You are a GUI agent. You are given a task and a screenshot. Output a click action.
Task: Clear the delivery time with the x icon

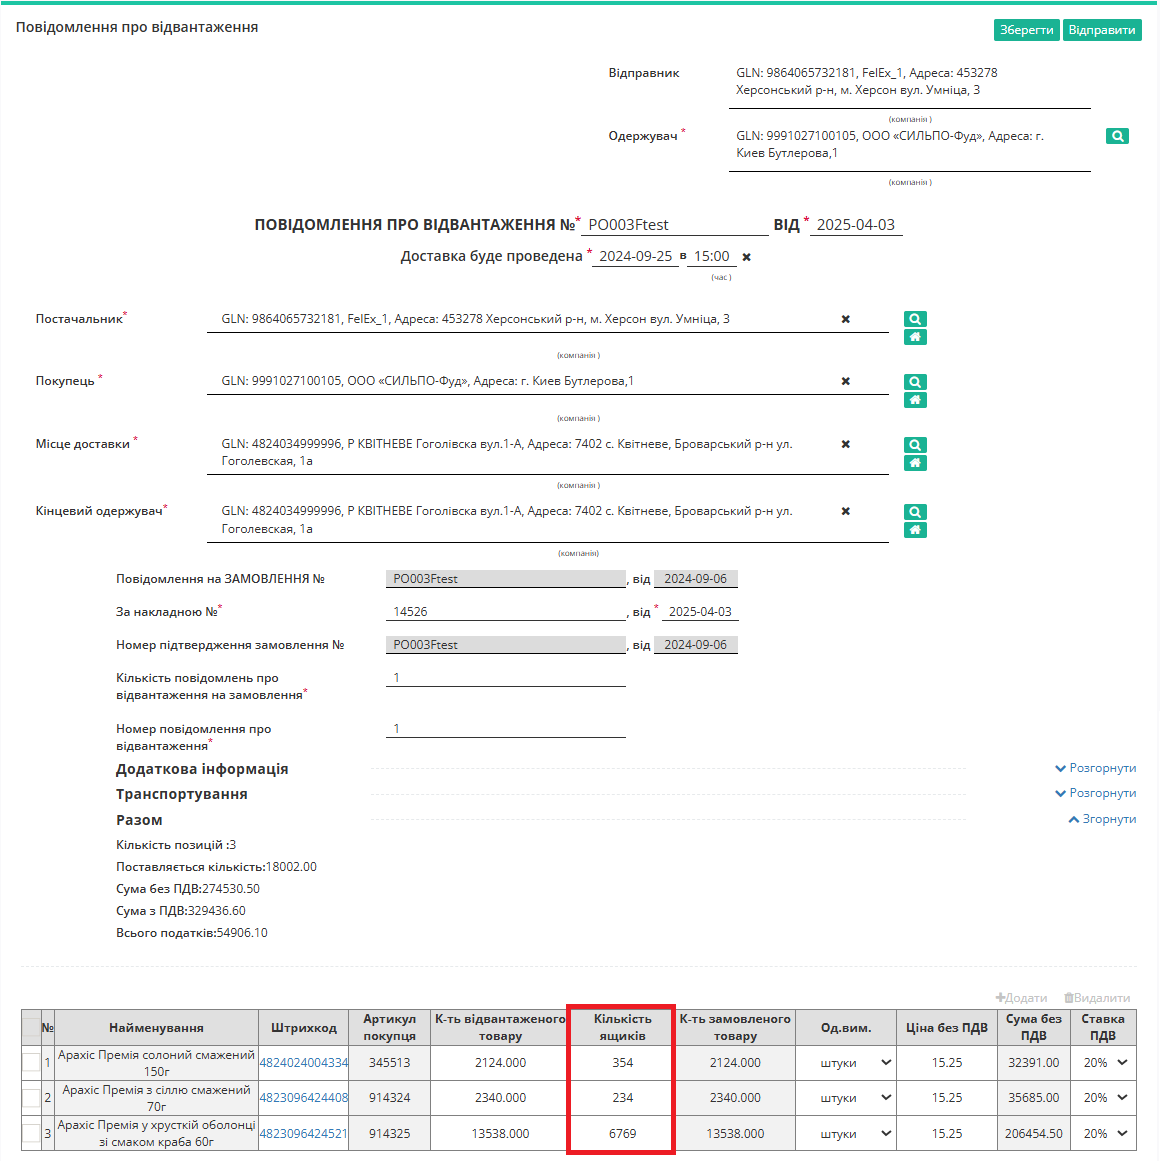(x=747, y=257)
